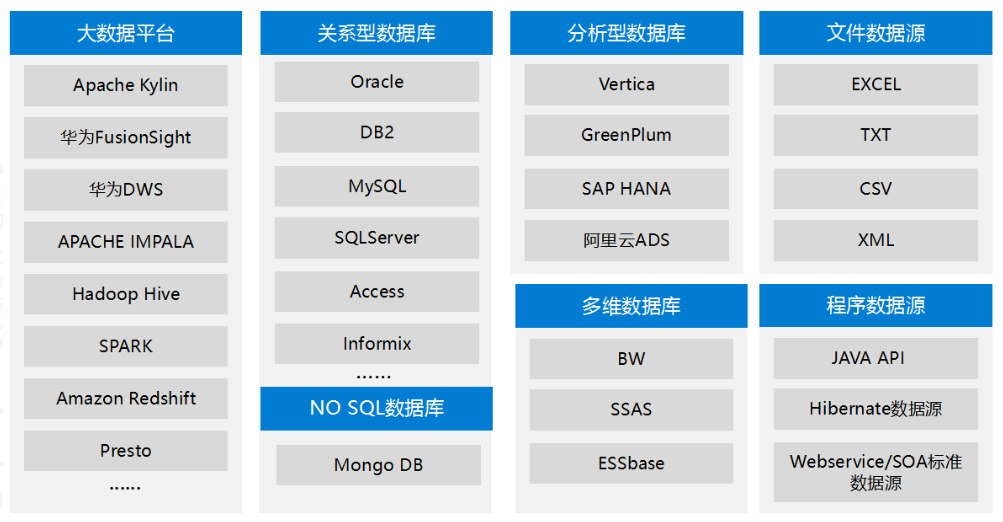Click the SAP HANA box
The width and height of the screenshot is (1003, 522).
tap(626, 189)
